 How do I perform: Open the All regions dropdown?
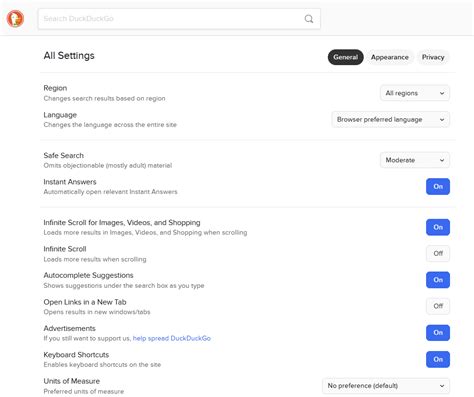[x=415, y=93]
